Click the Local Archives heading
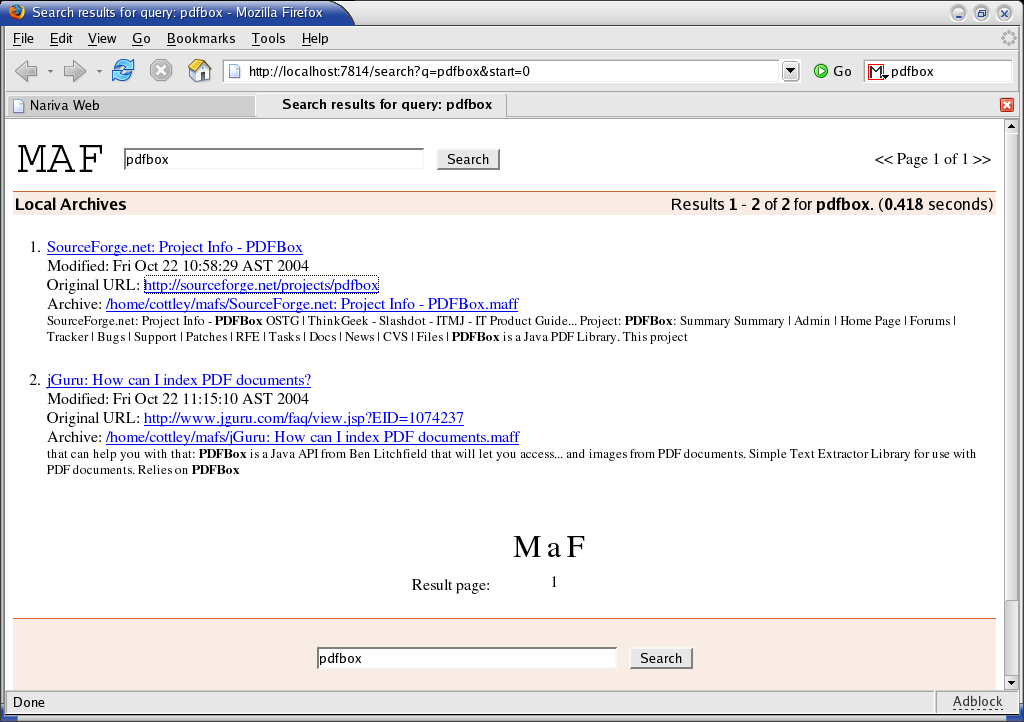Image resolution: width=1024 pixels, height=722 pixels. click(71, 204)
